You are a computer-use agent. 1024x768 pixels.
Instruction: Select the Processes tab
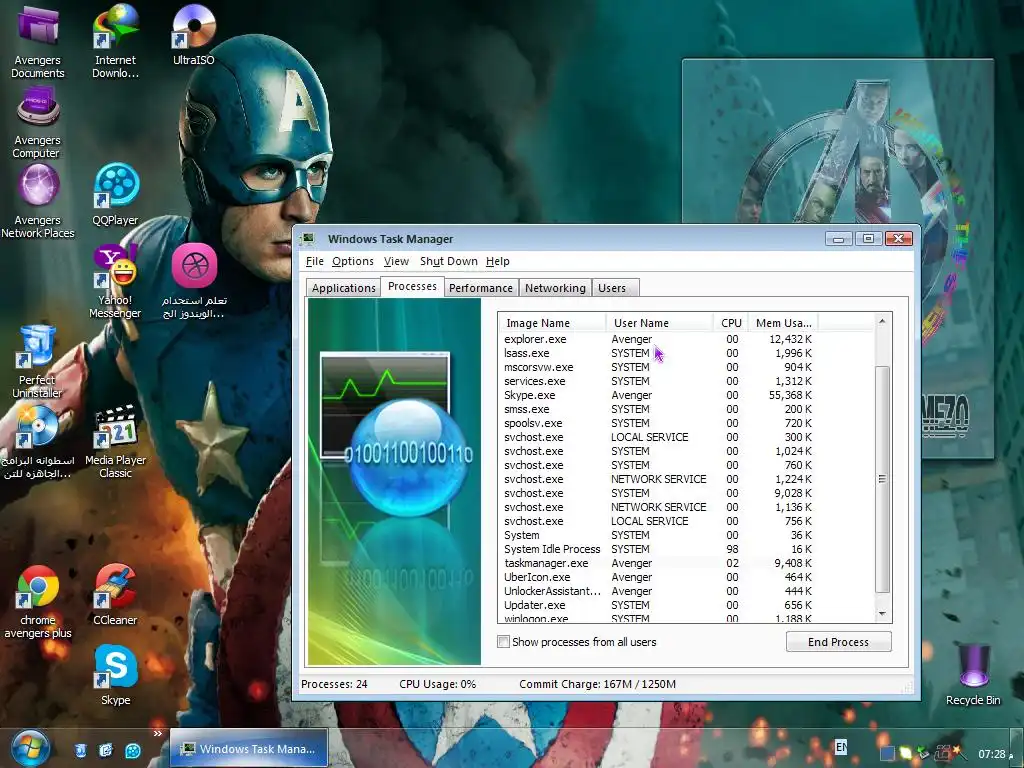(x=412, y=287)
